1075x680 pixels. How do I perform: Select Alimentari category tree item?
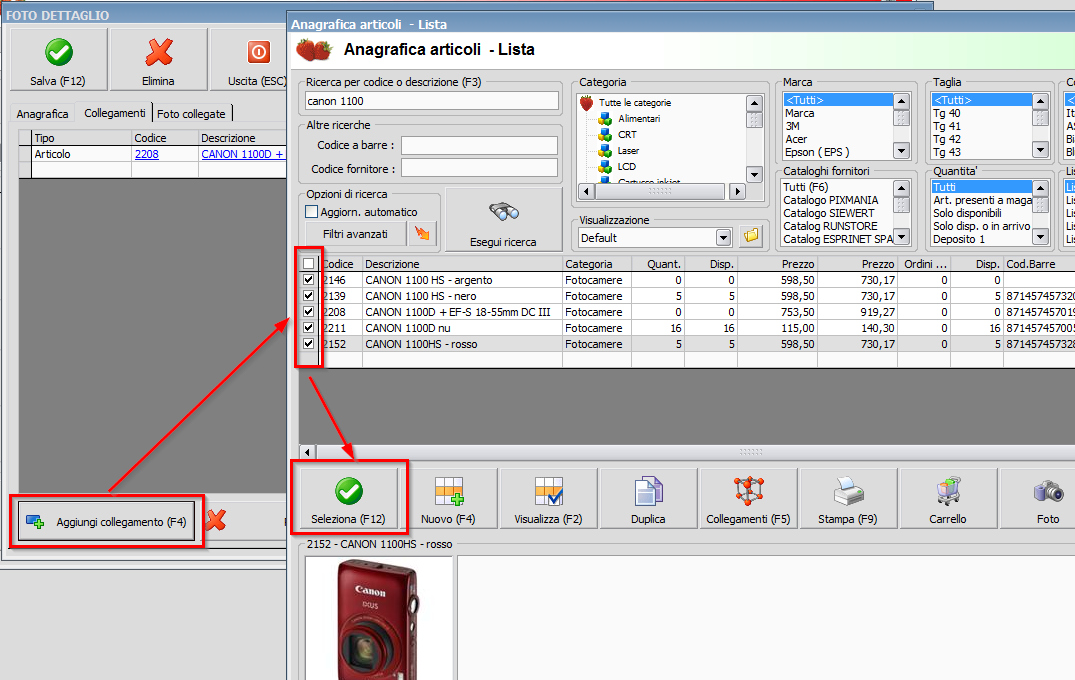[639, 119]
